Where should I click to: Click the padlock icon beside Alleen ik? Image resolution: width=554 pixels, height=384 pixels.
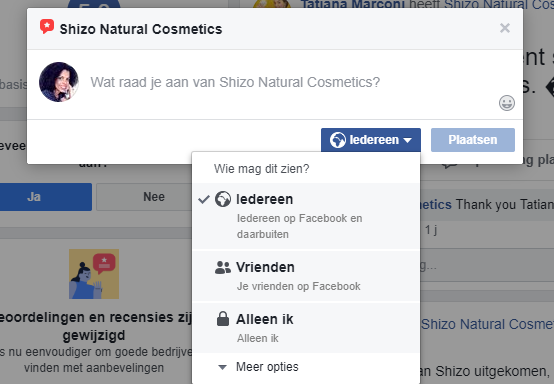223,319
